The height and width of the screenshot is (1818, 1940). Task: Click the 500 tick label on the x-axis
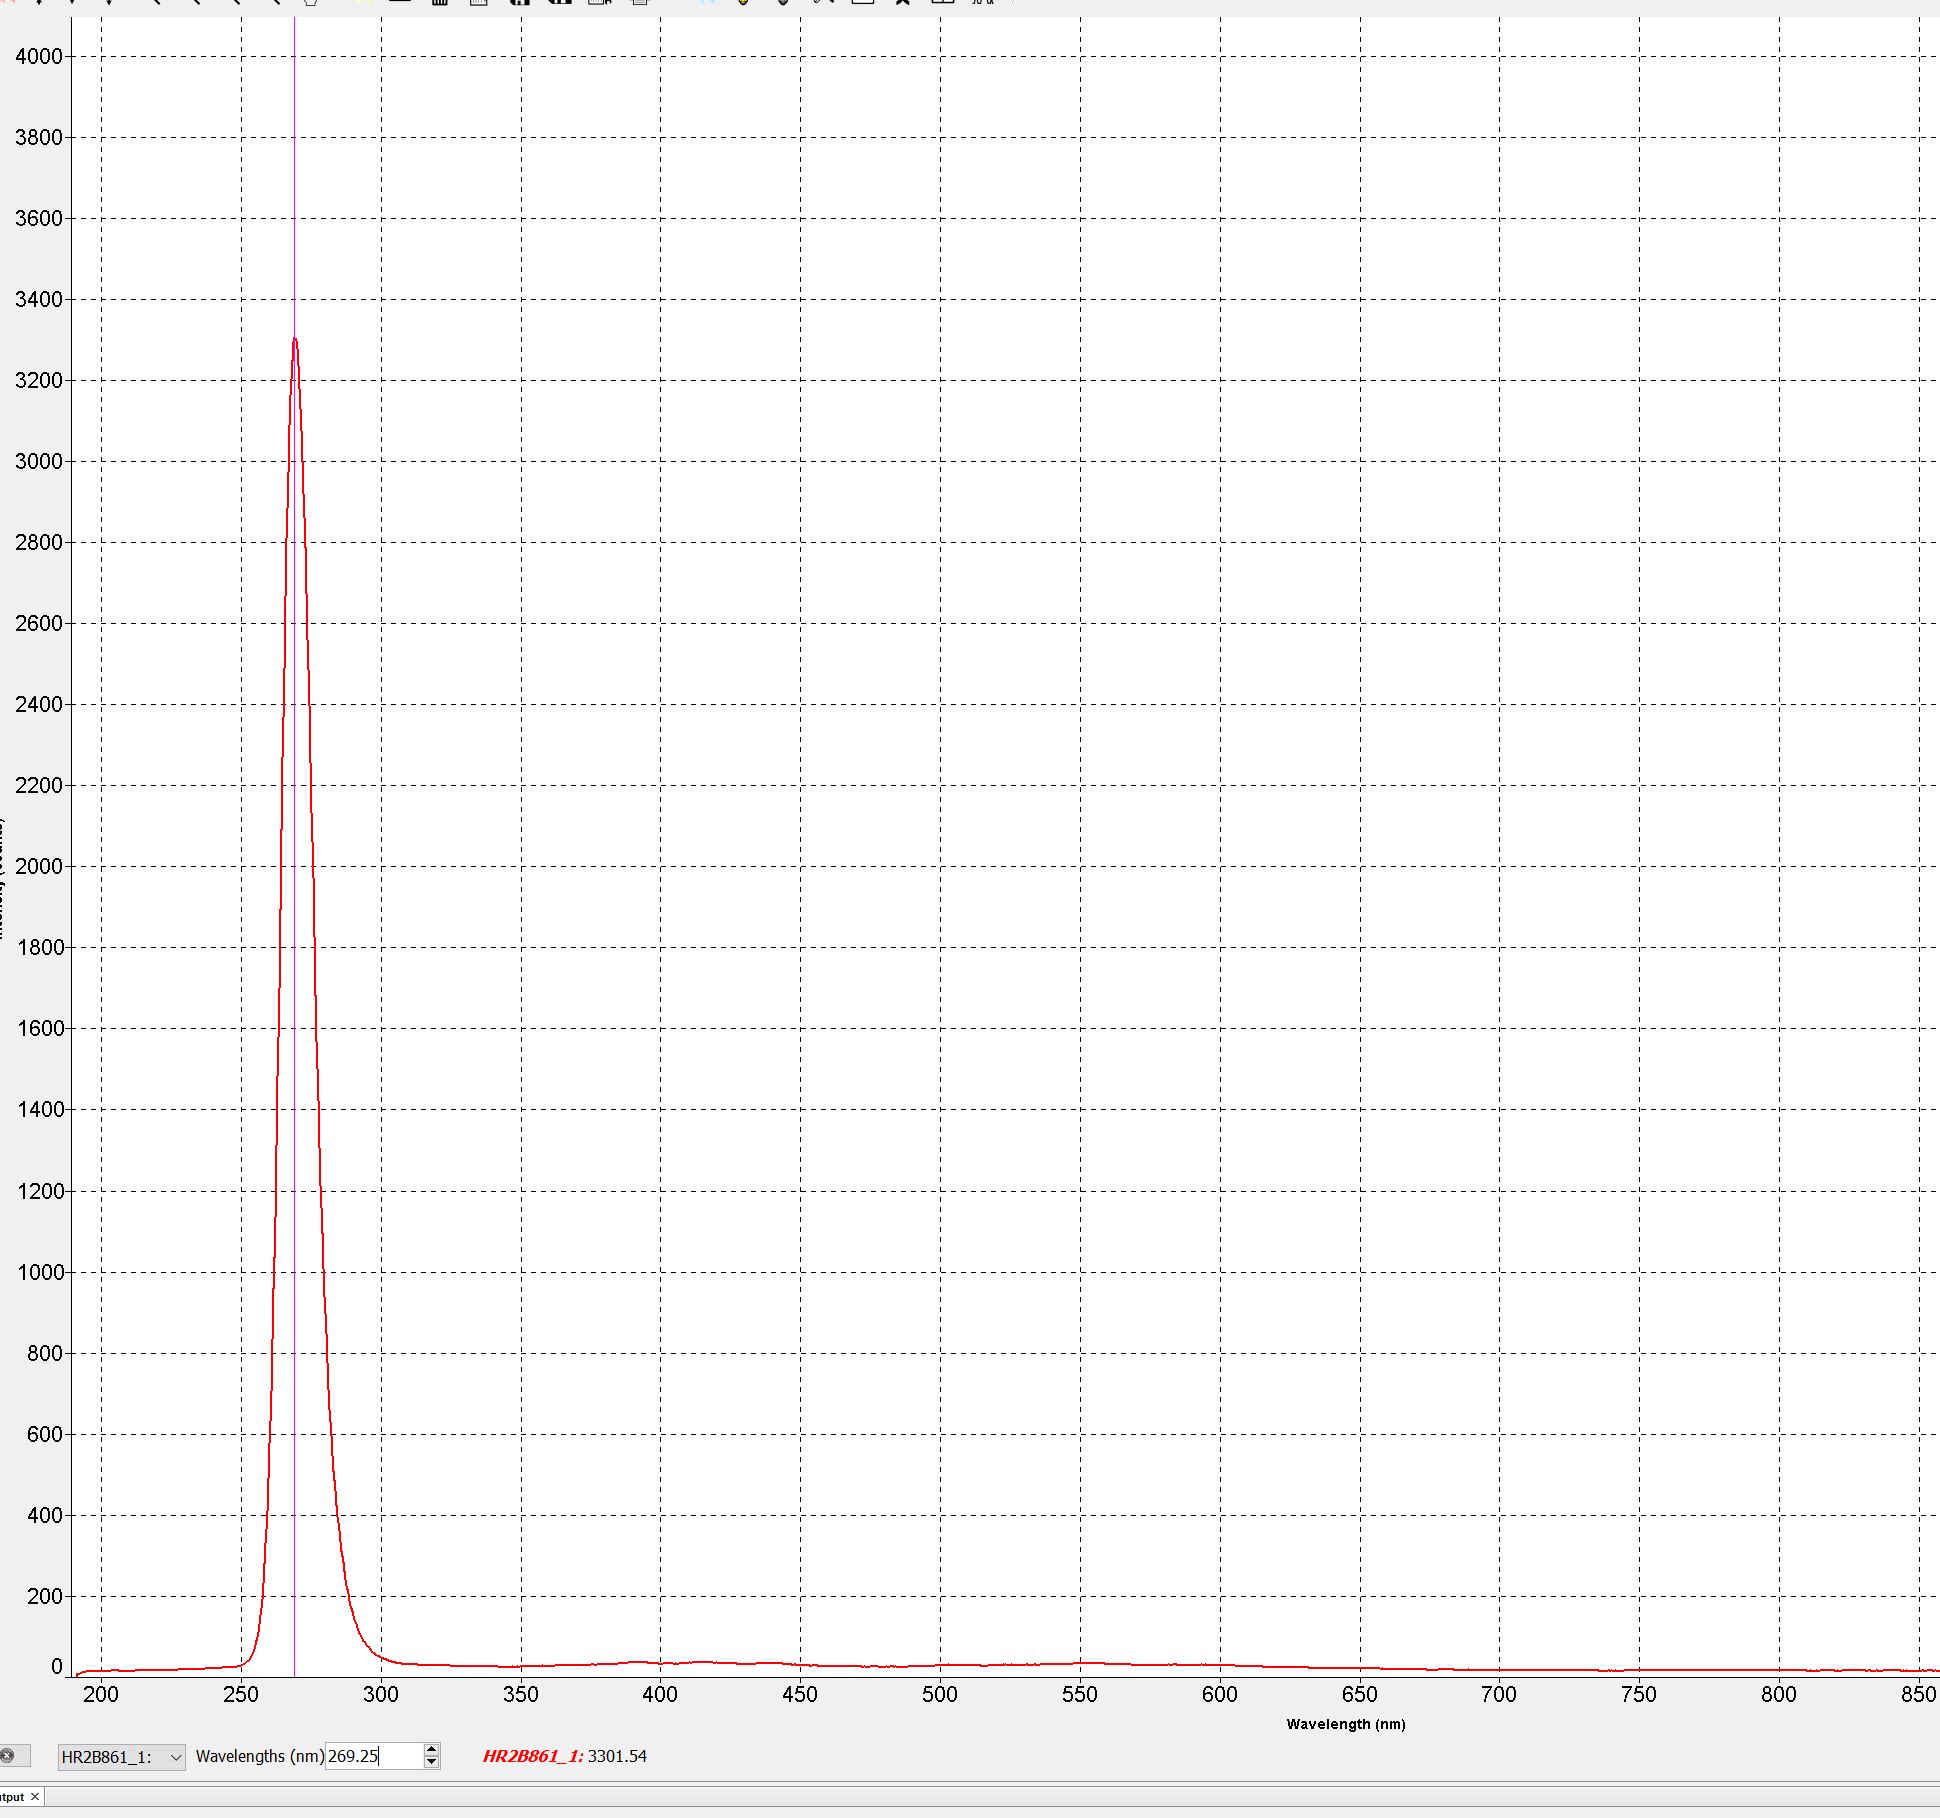[939, 1694]
